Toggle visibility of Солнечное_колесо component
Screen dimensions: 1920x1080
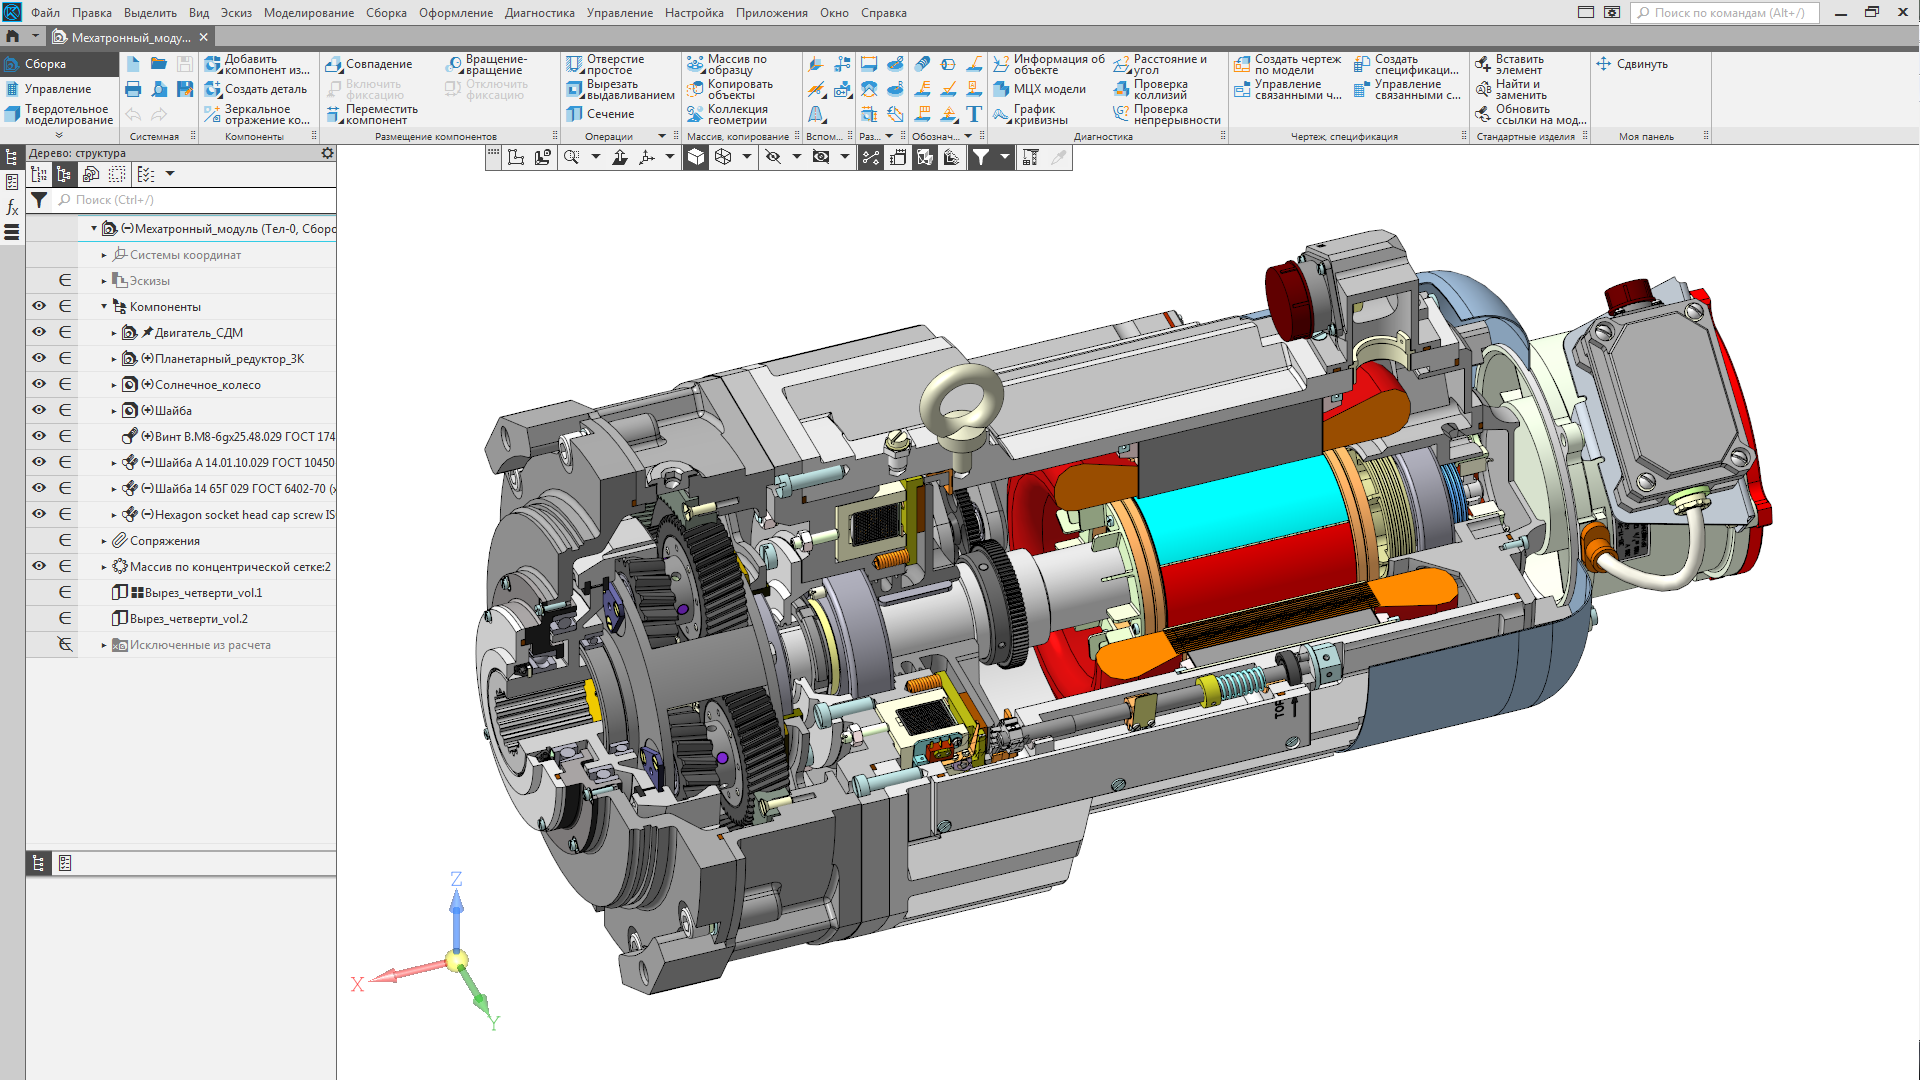(x=39, y=384)
